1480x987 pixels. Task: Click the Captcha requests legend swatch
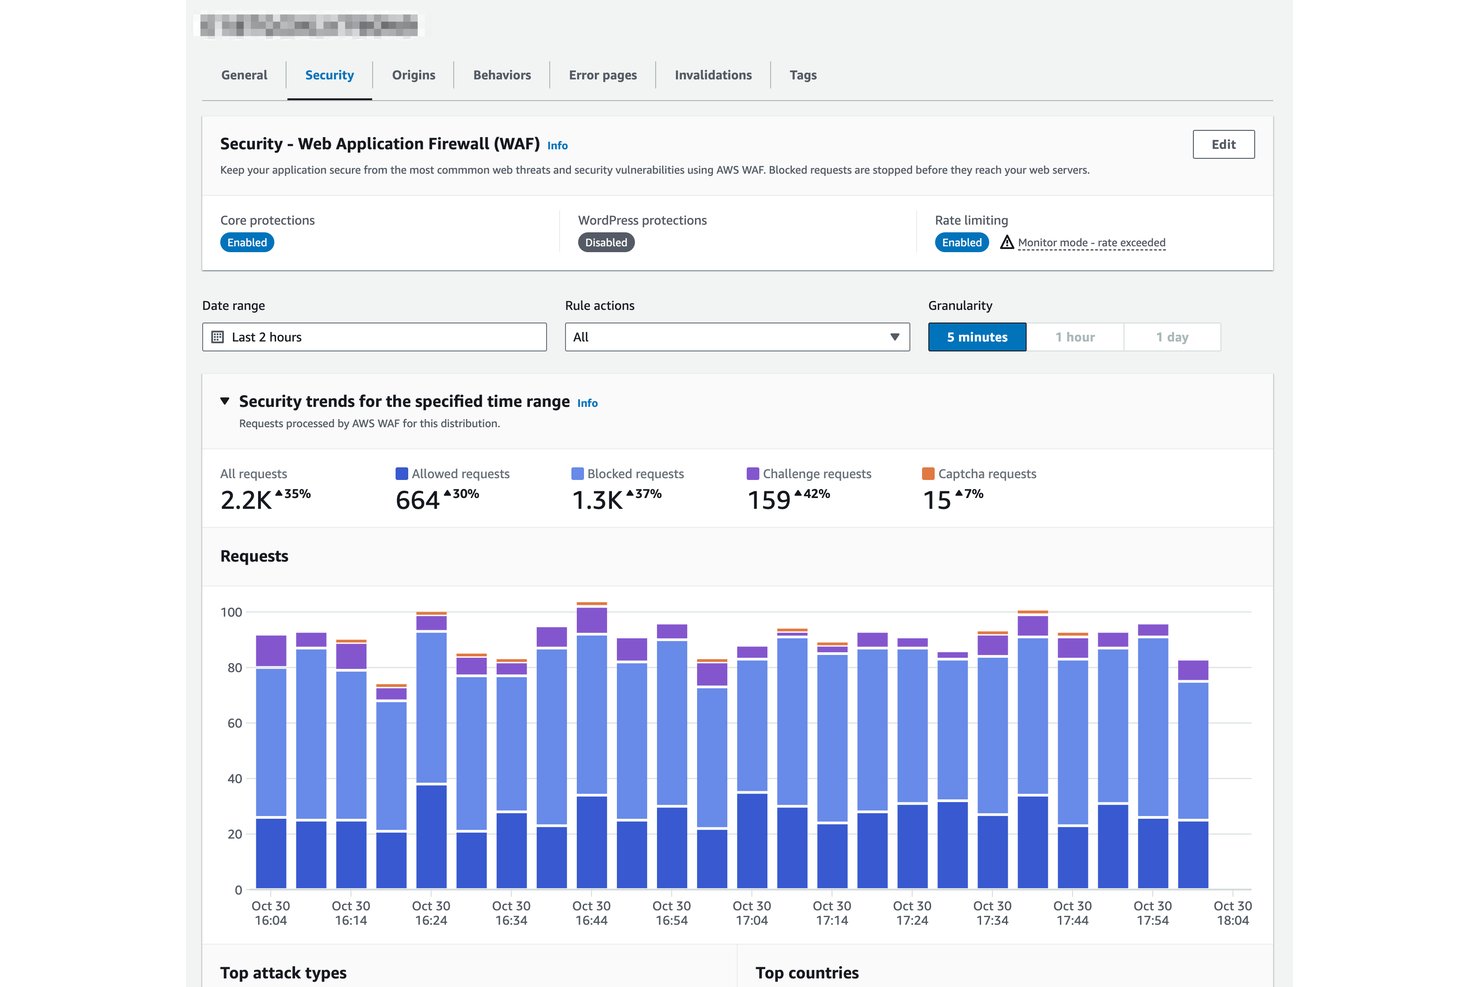click(x=928, y=474)
